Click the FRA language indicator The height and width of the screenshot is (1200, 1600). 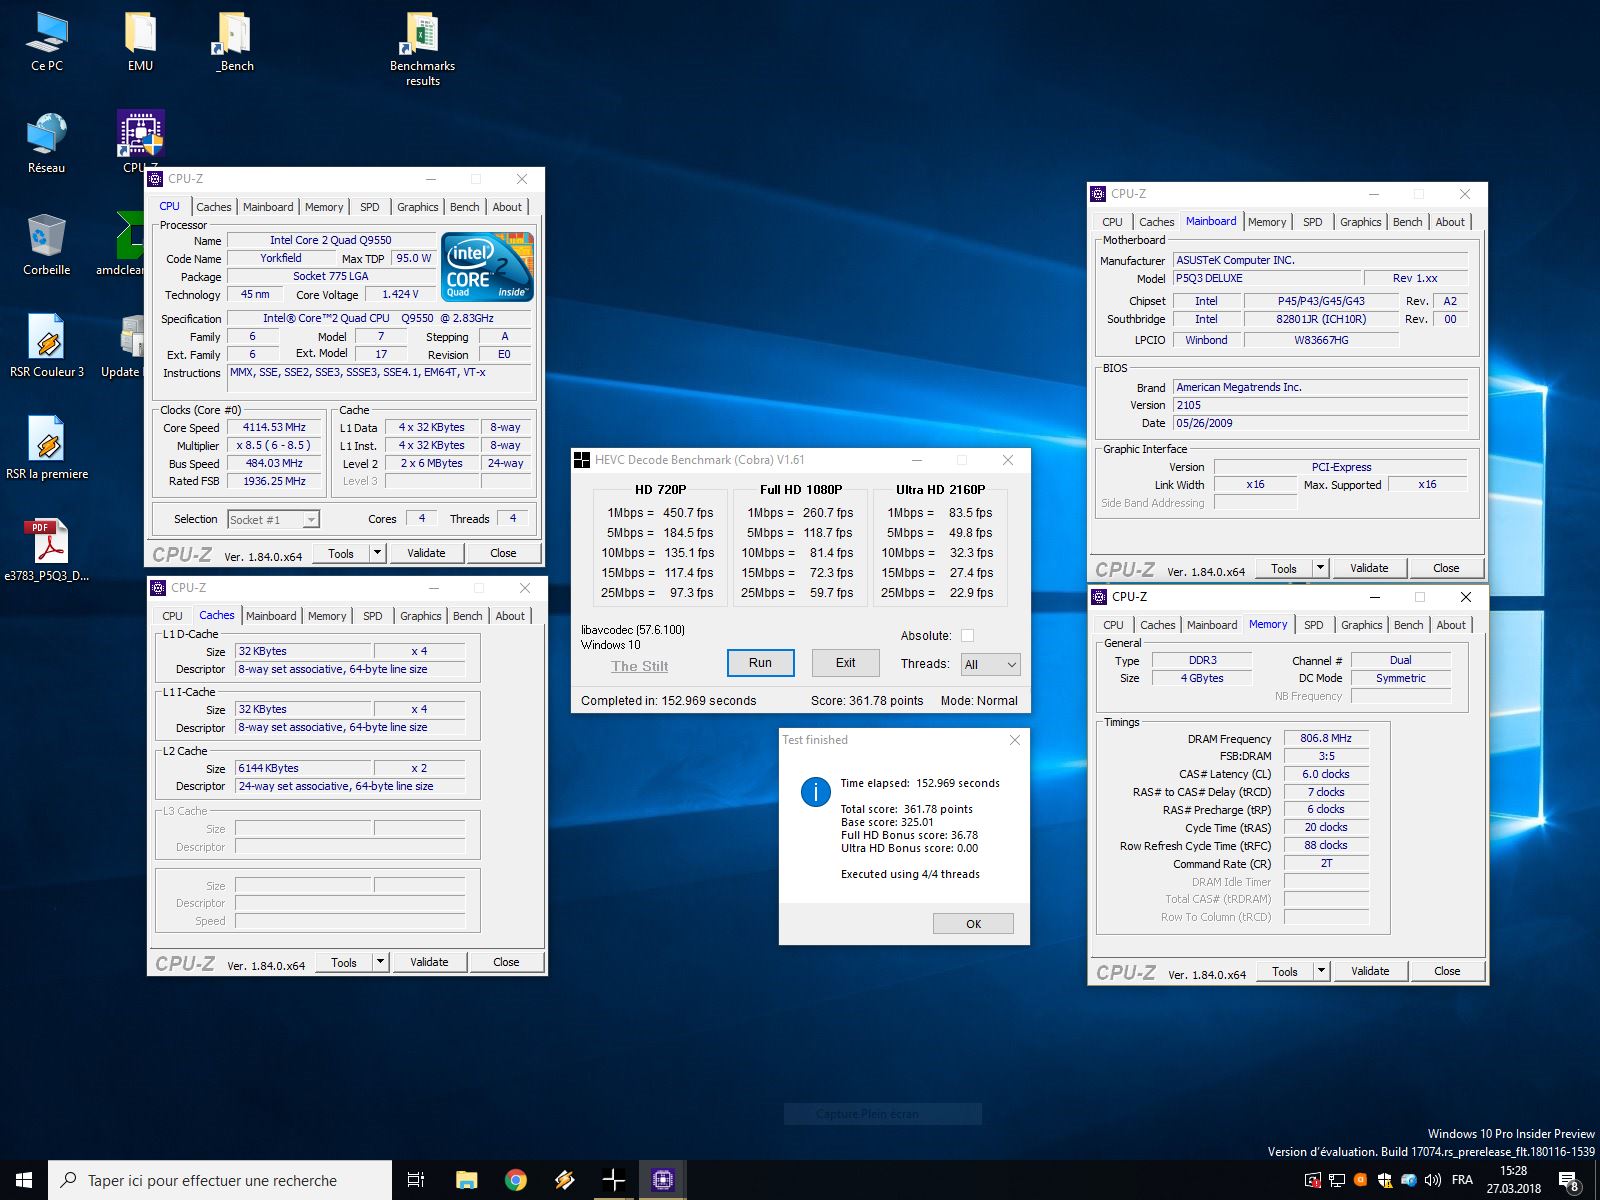pos(1462,1180)
